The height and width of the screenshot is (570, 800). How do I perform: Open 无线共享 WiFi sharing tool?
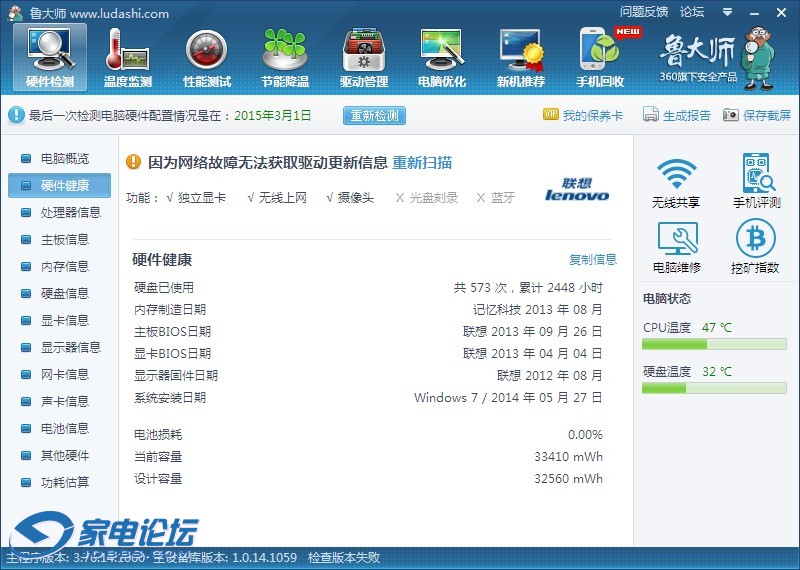(x=676, y=182)
